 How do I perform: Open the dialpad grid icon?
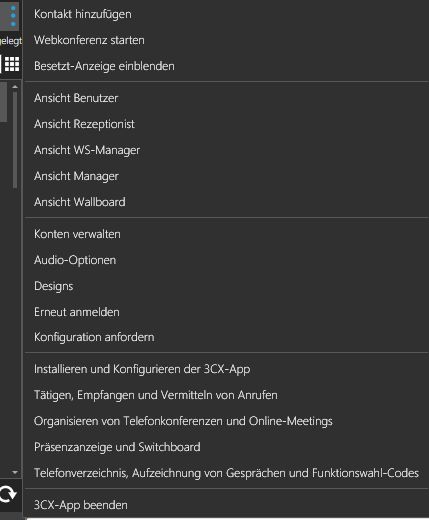pos(12,64)
